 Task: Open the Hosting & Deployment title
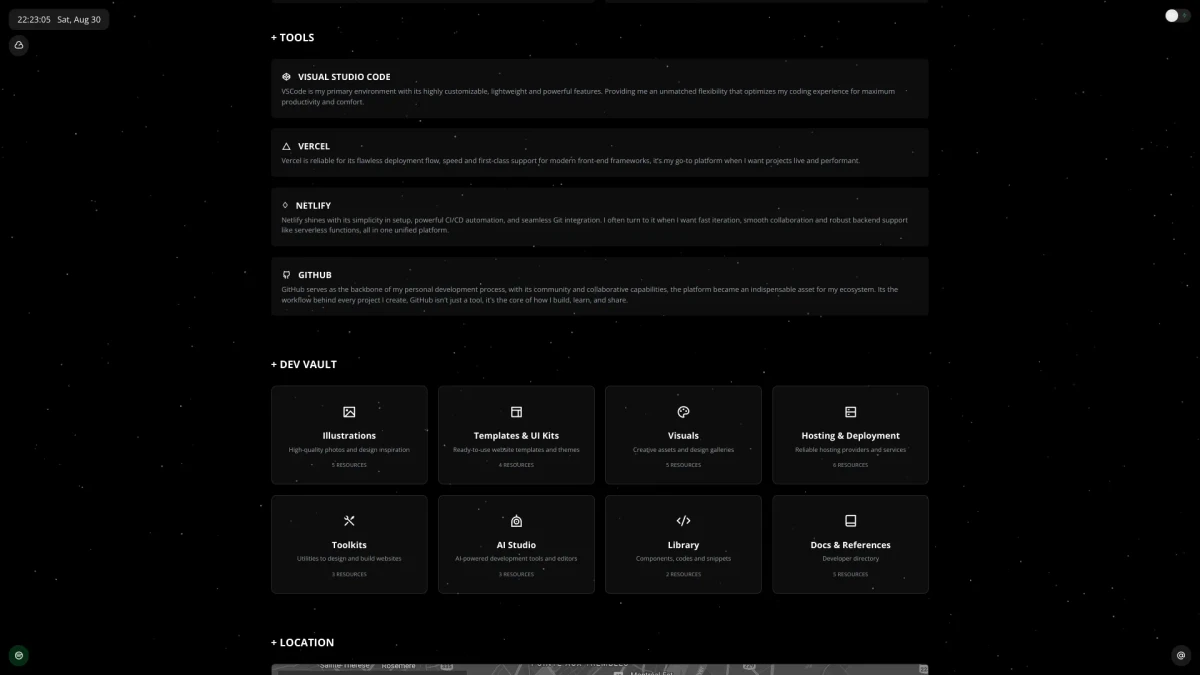[850, 436]
